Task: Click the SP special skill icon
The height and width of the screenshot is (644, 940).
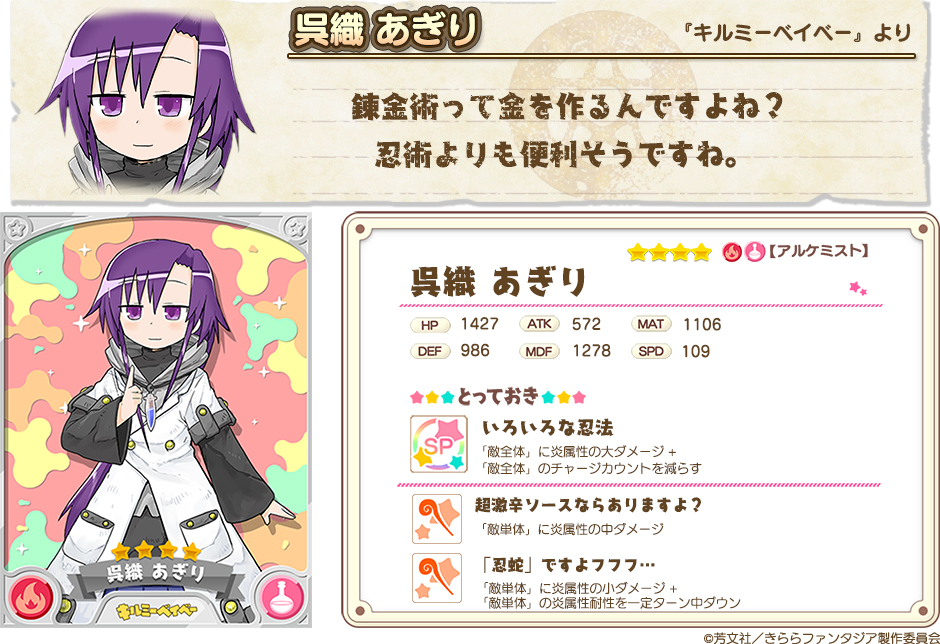Action: [x=438, y=444]
